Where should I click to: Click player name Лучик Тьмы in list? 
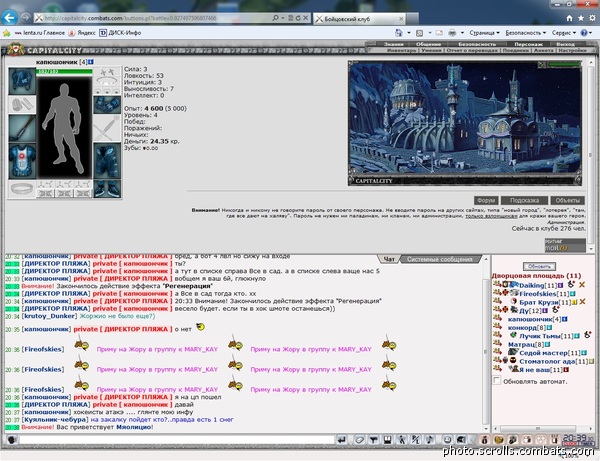[x=540, y=336]
